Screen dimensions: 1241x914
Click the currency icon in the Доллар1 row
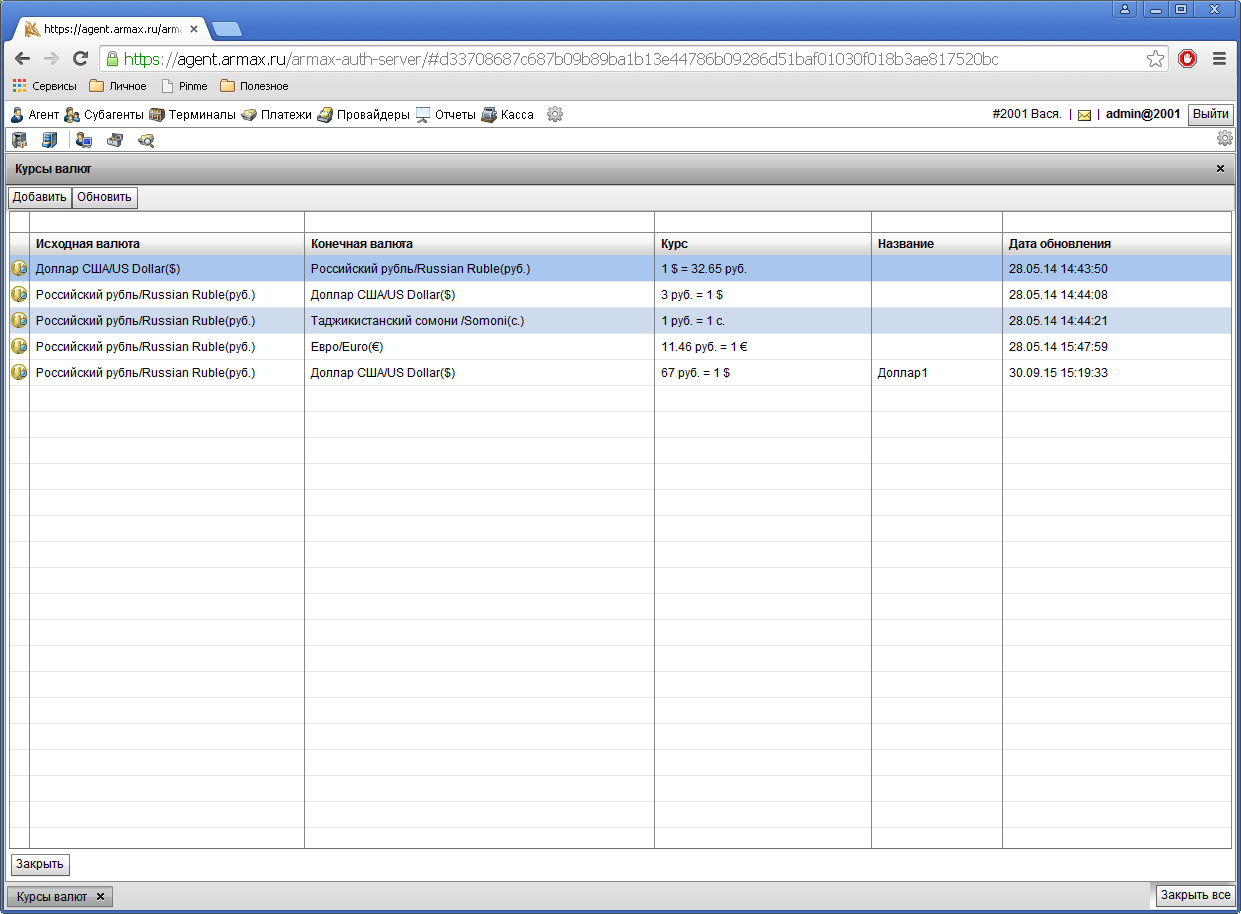click(x=19, y=373)
